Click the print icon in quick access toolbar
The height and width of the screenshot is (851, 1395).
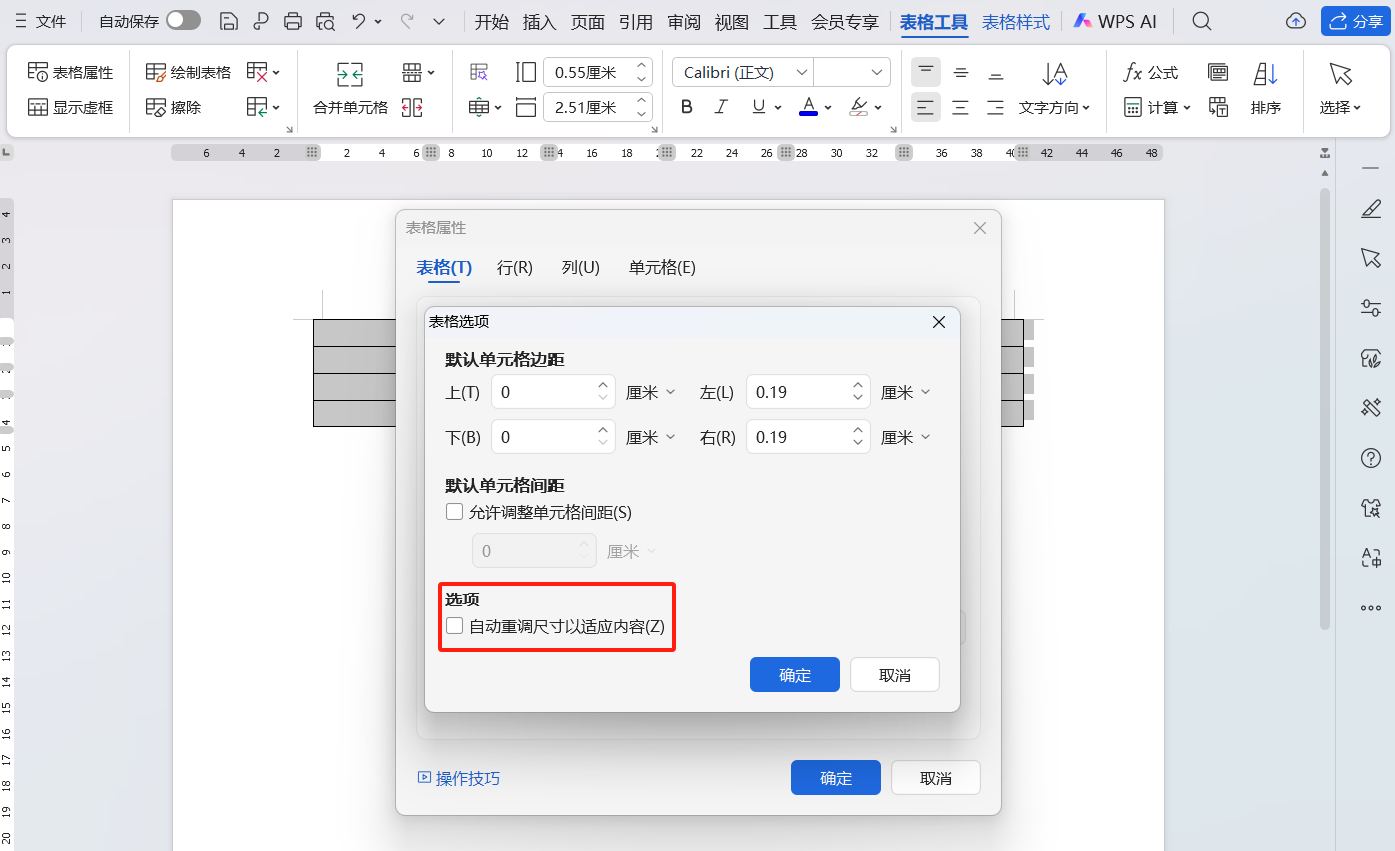(x=291, y=20)
